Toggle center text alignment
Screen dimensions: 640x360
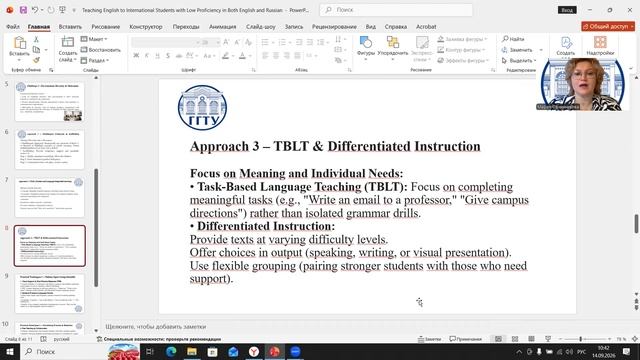click(x=276, y=56)
